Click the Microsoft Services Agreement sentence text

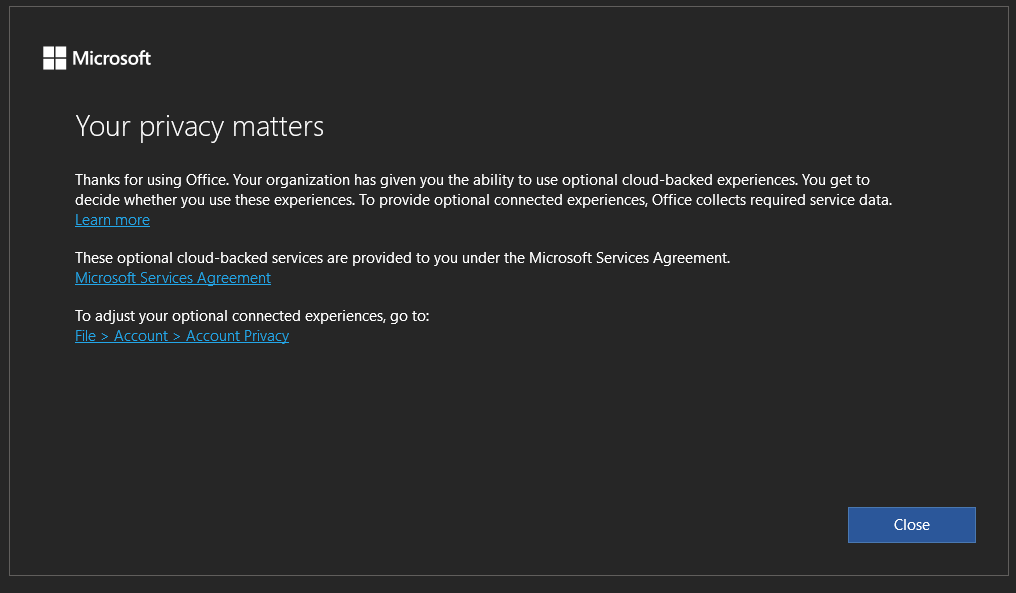(402, 257)
